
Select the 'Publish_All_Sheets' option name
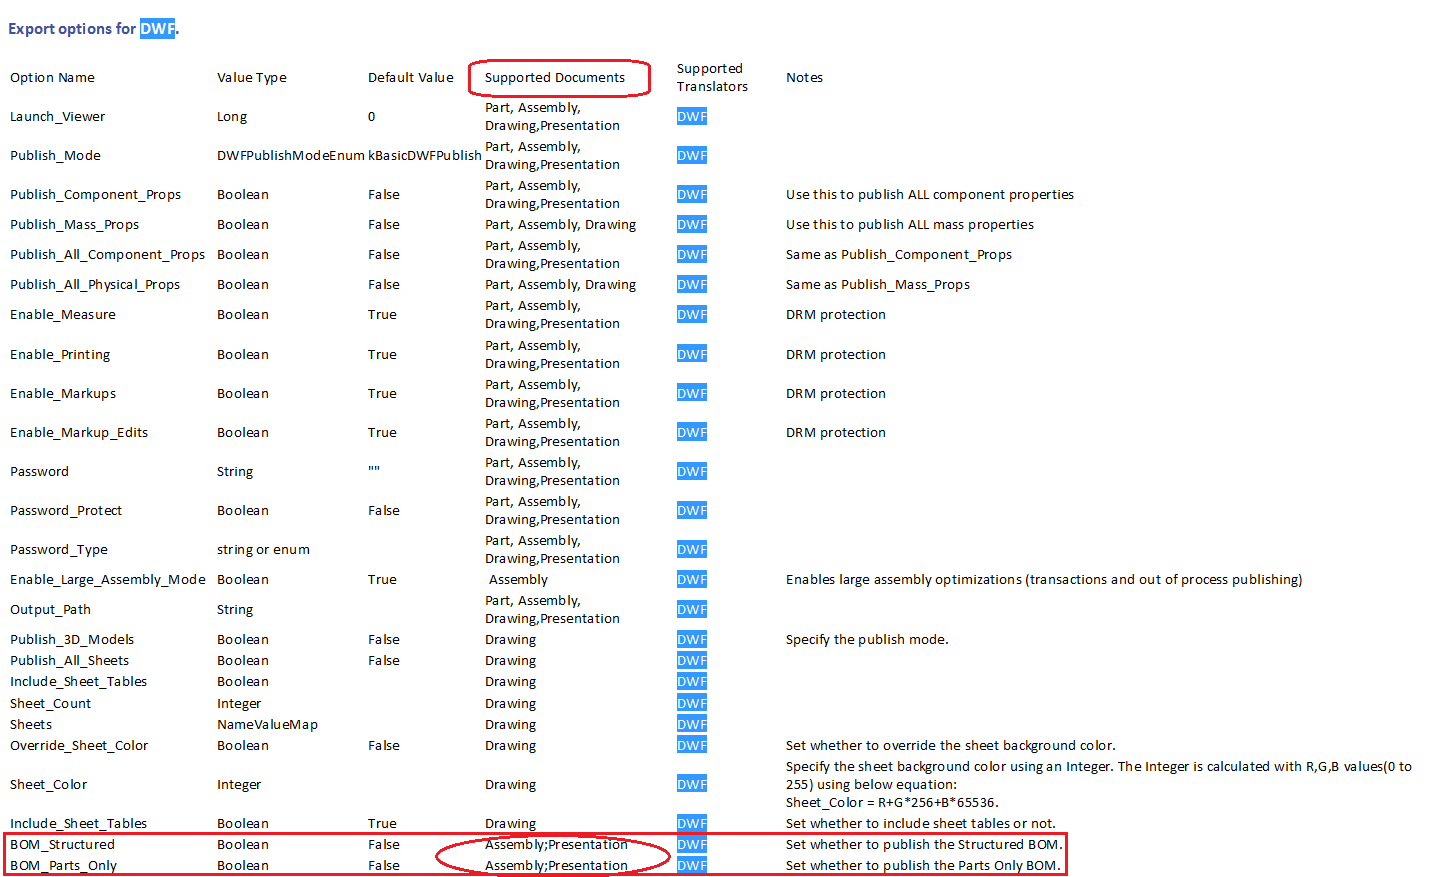click(69, 661)
